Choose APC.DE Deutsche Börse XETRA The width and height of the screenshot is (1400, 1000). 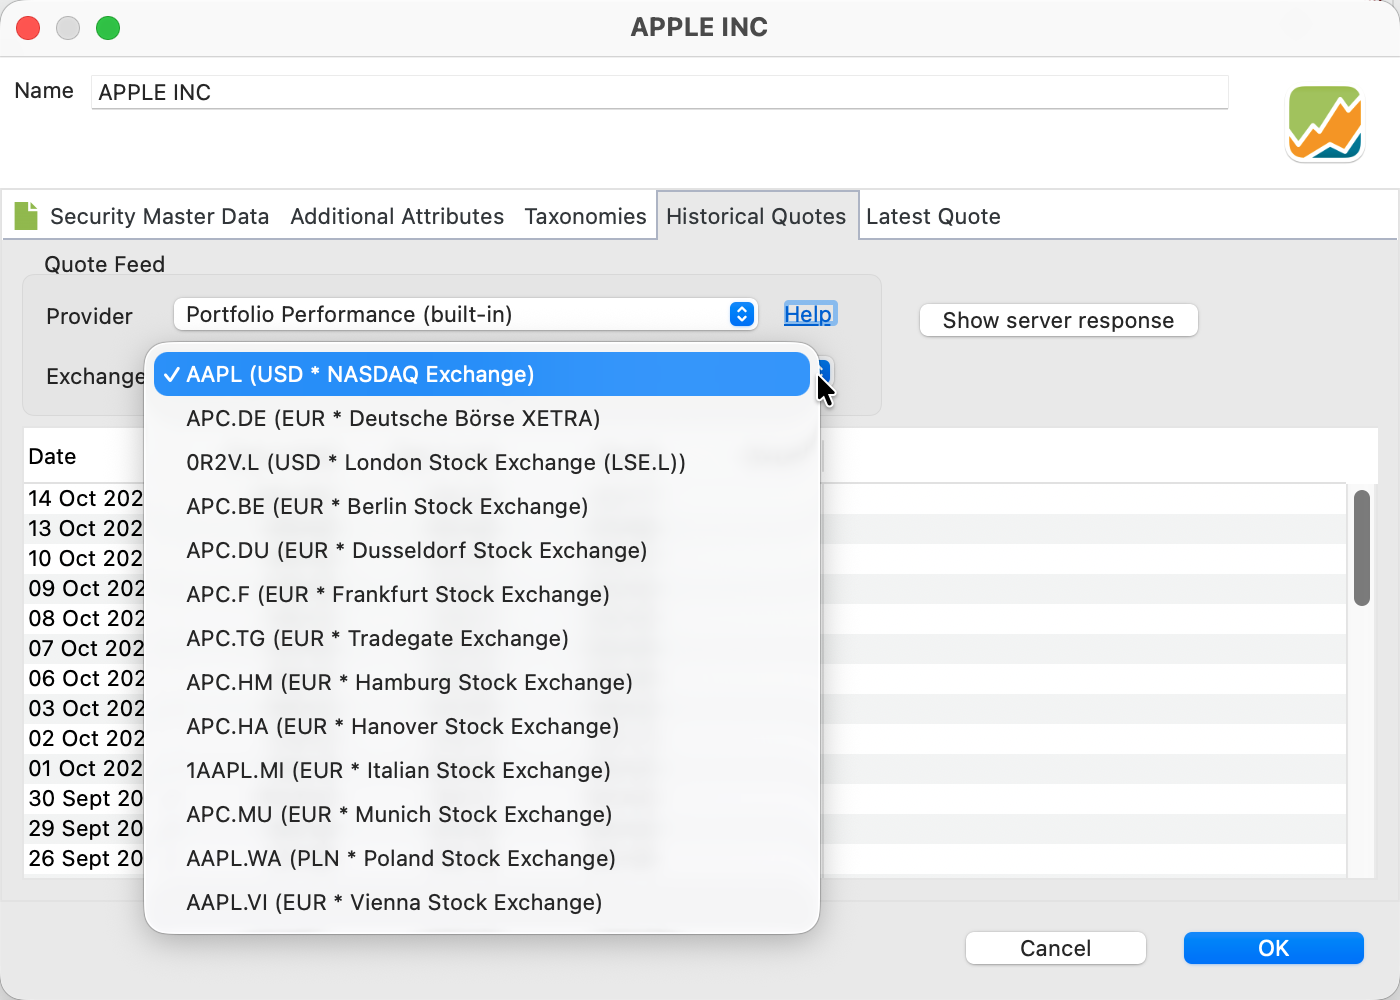tap(392, 418)
